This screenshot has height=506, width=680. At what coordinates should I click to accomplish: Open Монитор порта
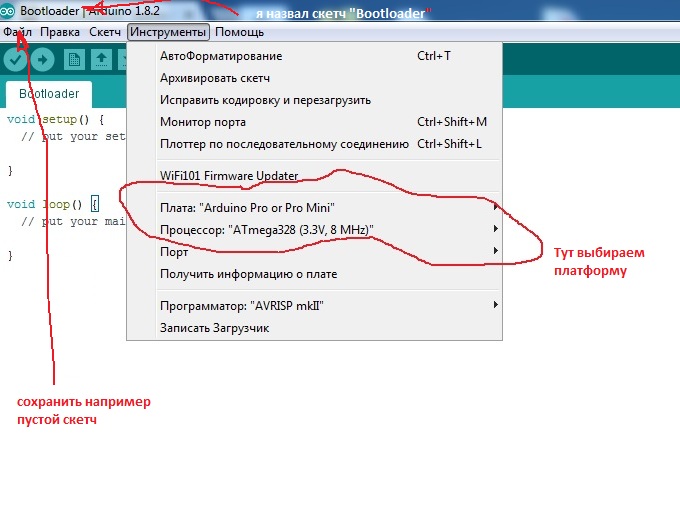click(314, 122)
